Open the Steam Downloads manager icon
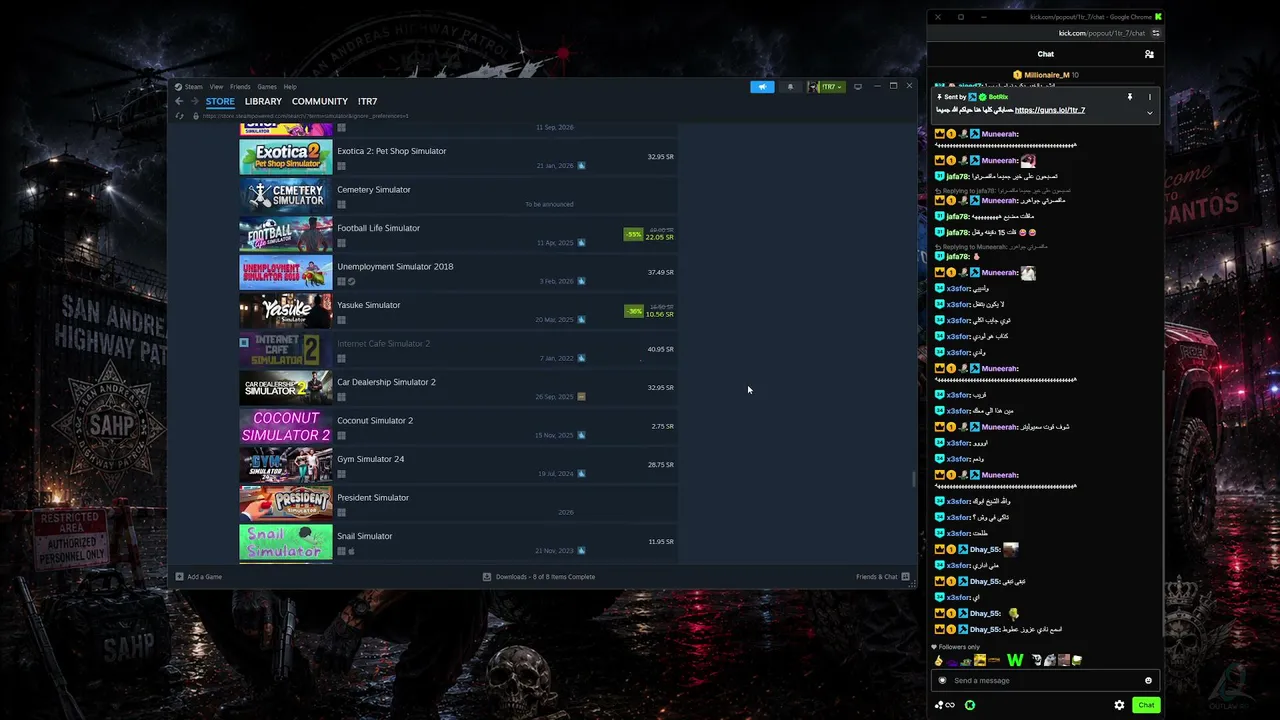 pos(487,577)
